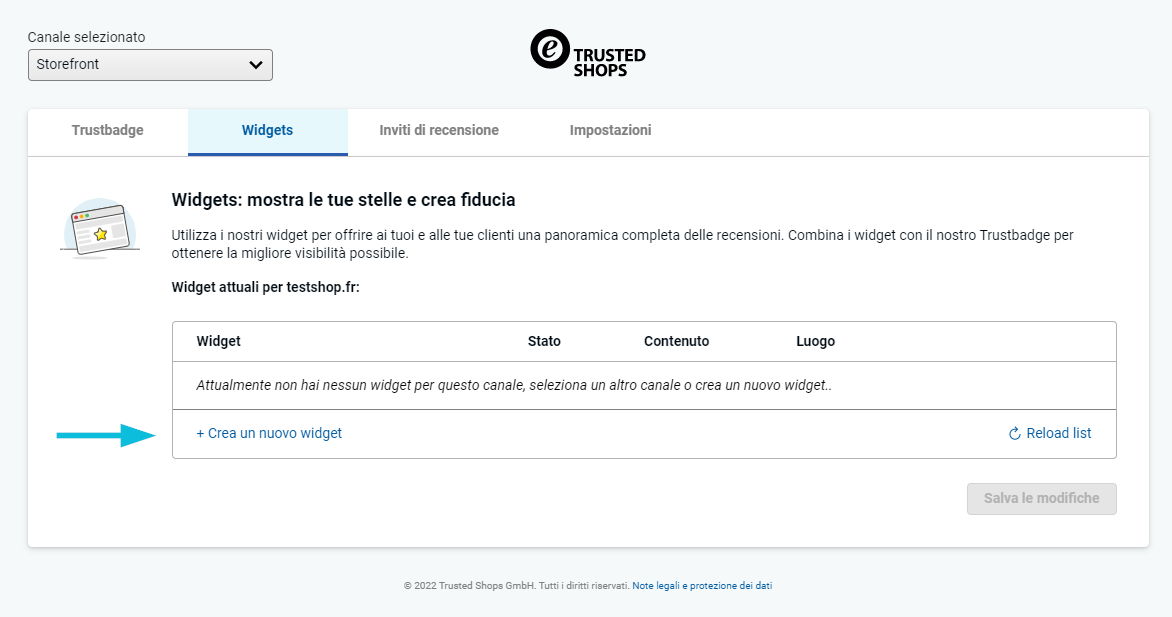Switch to the Trustbadge tab
This screenshot has height=617, width=1172.
coord(108,130)
